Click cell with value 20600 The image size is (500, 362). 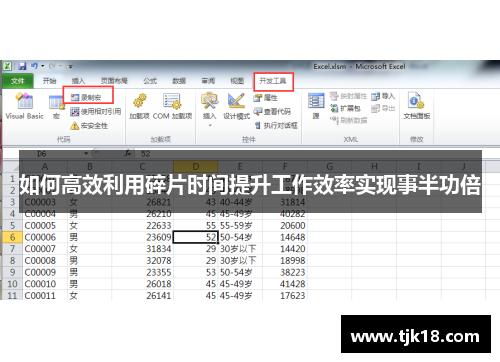tap(285, 226)
